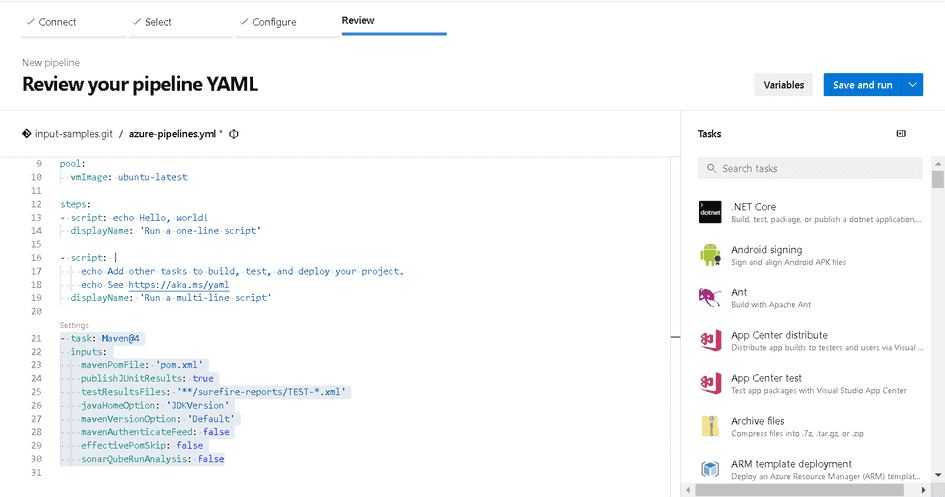Open the Select step tab
Image resolution: width=945 pixels, height=497 pixels.
click(x=158, y=21)
